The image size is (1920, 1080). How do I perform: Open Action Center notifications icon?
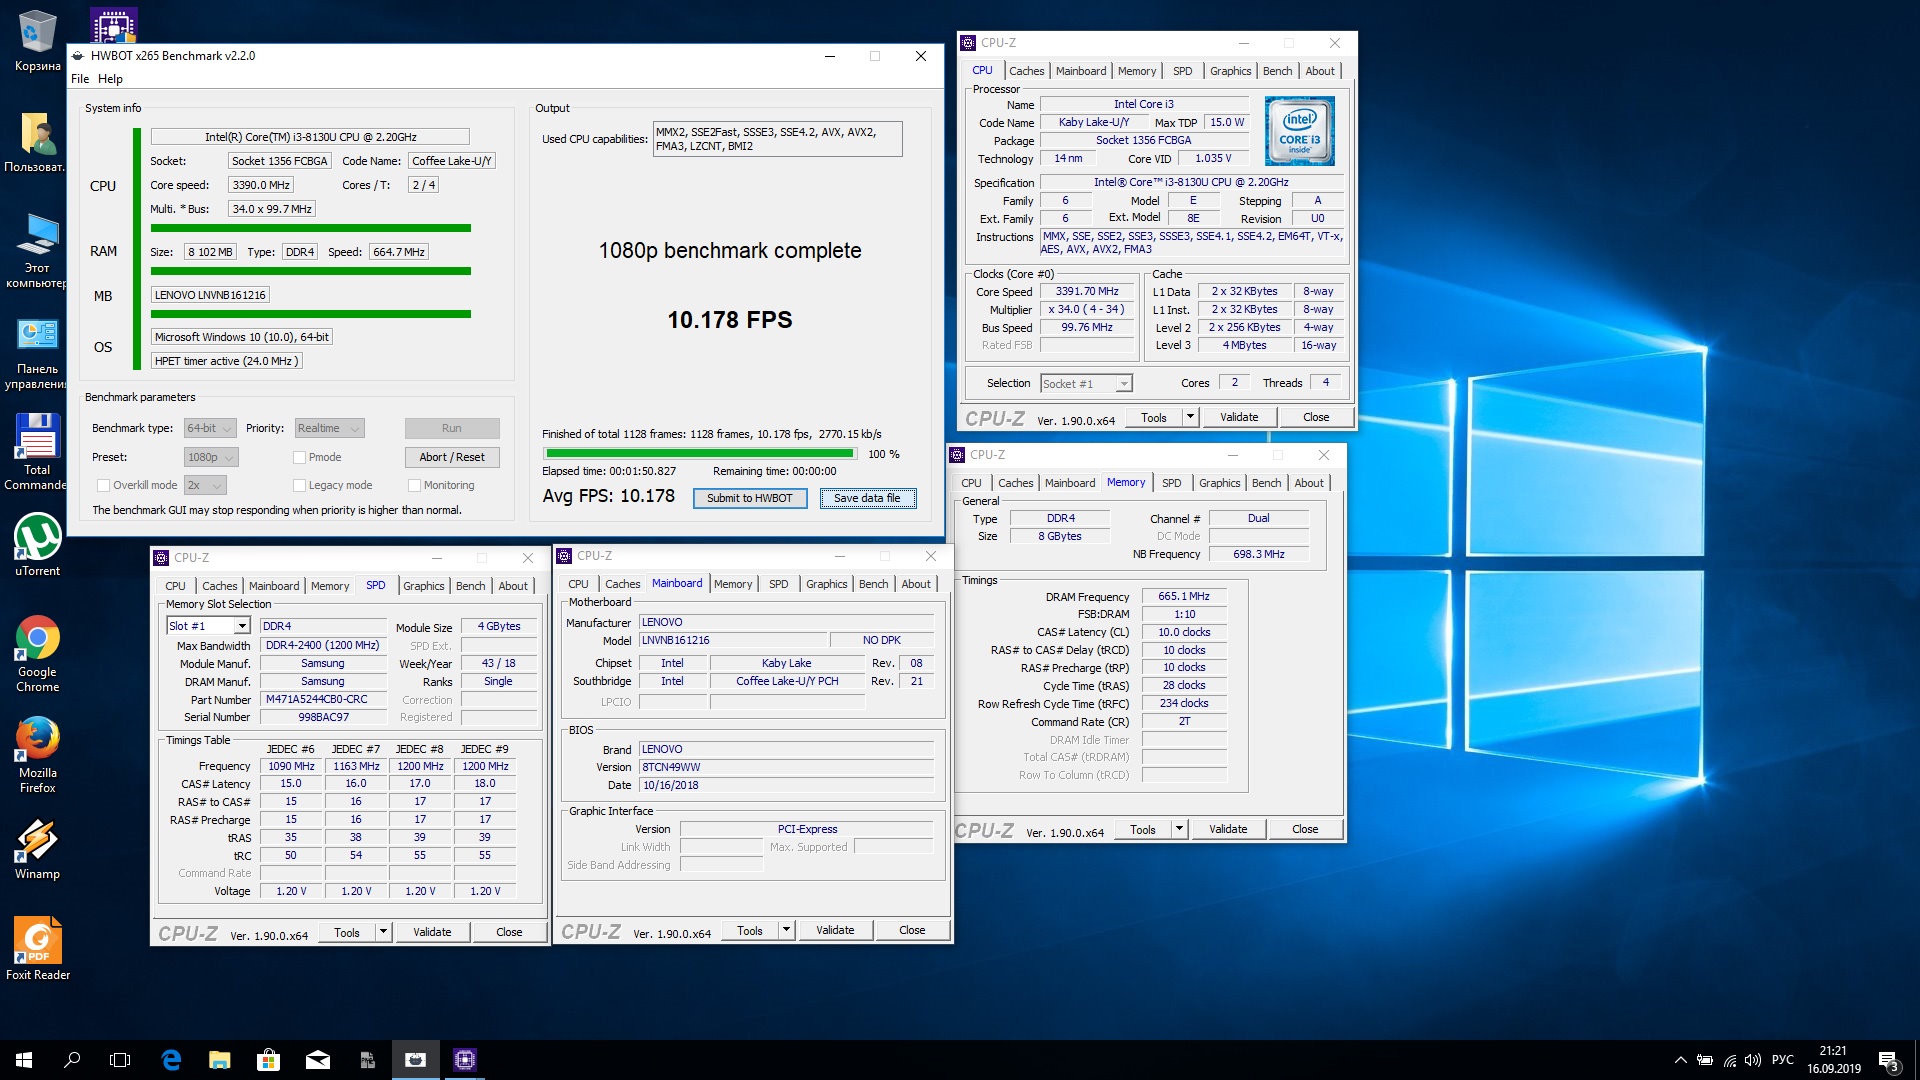click(1889, 1060)
